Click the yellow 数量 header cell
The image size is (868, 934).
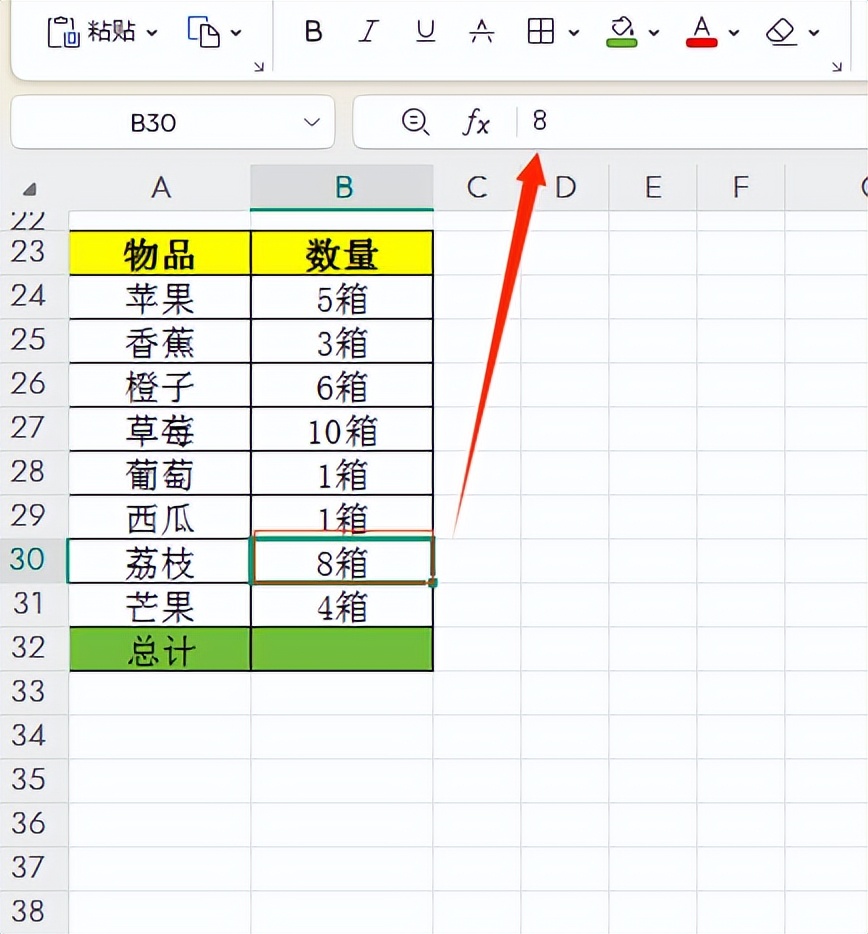coord(343,253)
